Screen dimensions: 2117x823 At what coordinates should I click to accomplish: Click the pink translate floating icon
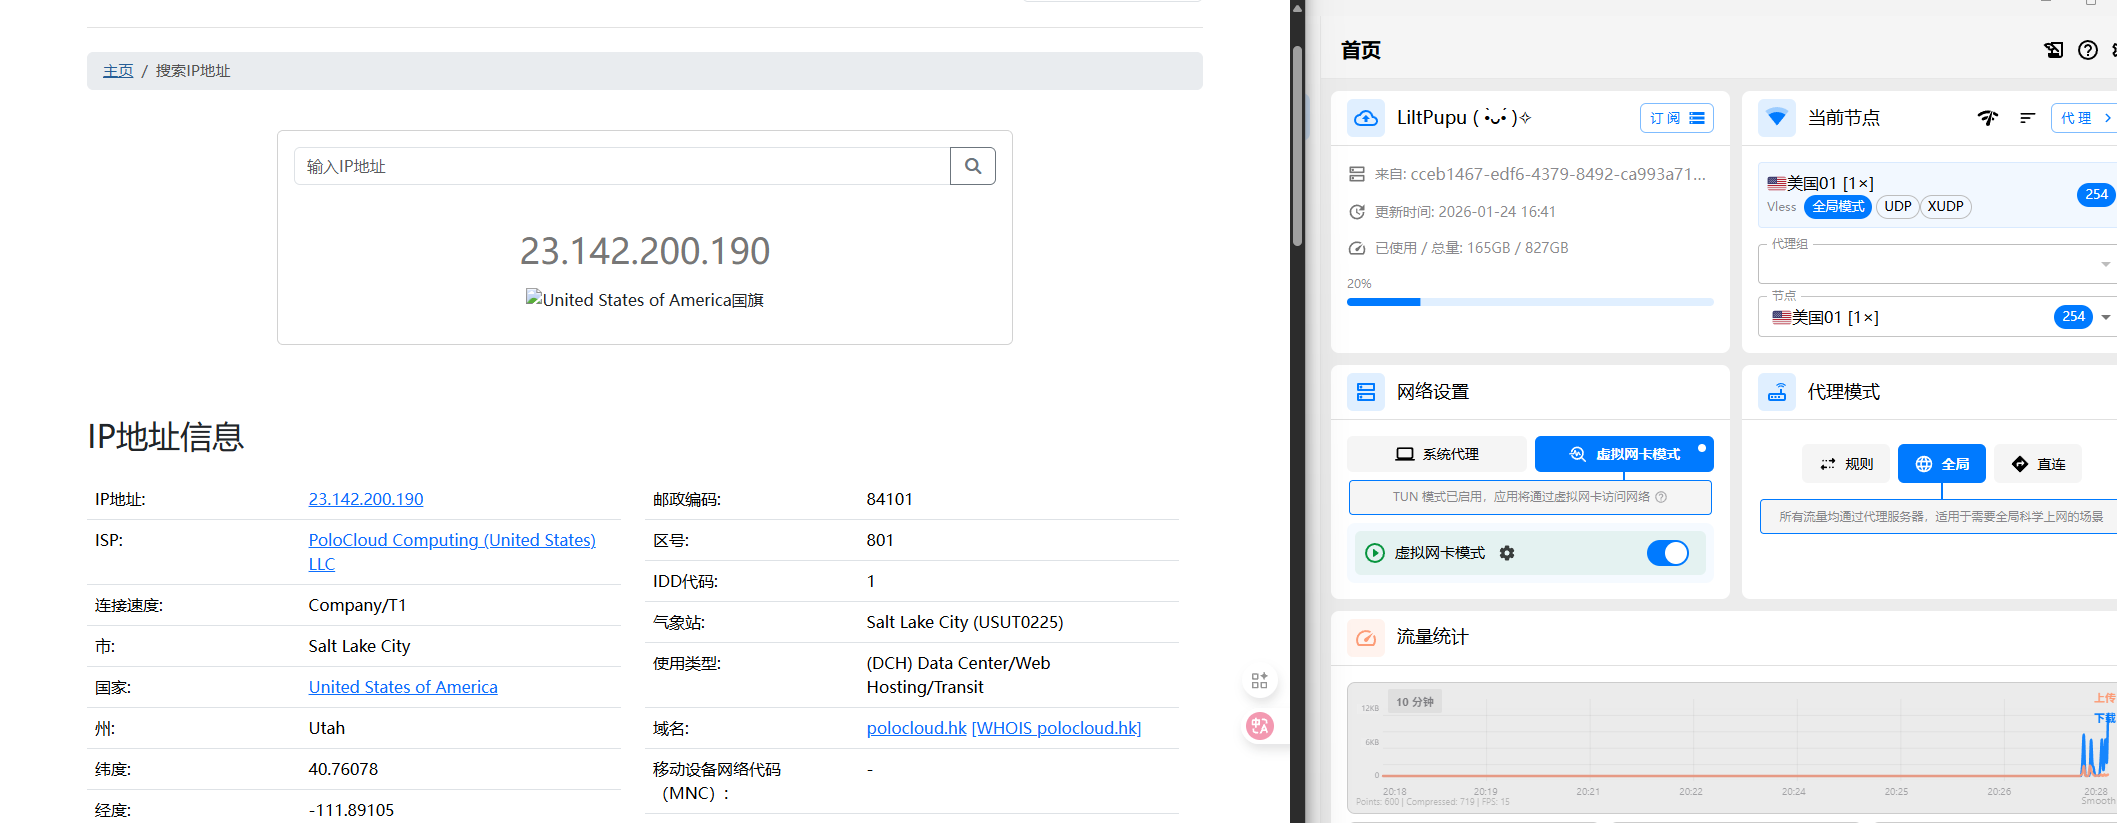[x=1259, y=726]
